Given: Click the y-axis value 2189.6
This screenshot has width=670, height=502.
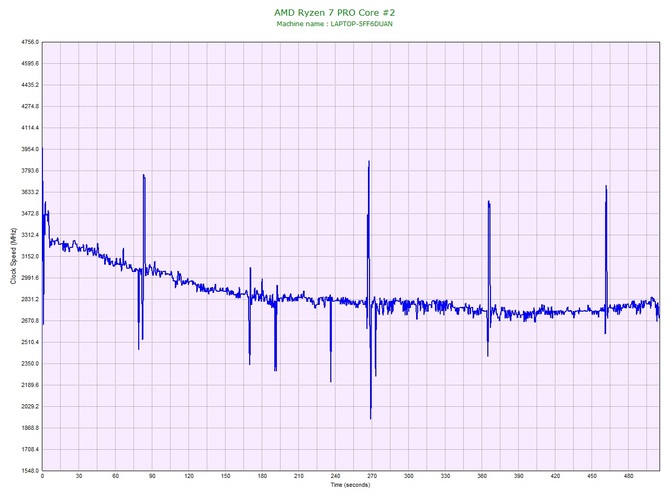Looking at the screenshot, I should (x=30, y=385).
